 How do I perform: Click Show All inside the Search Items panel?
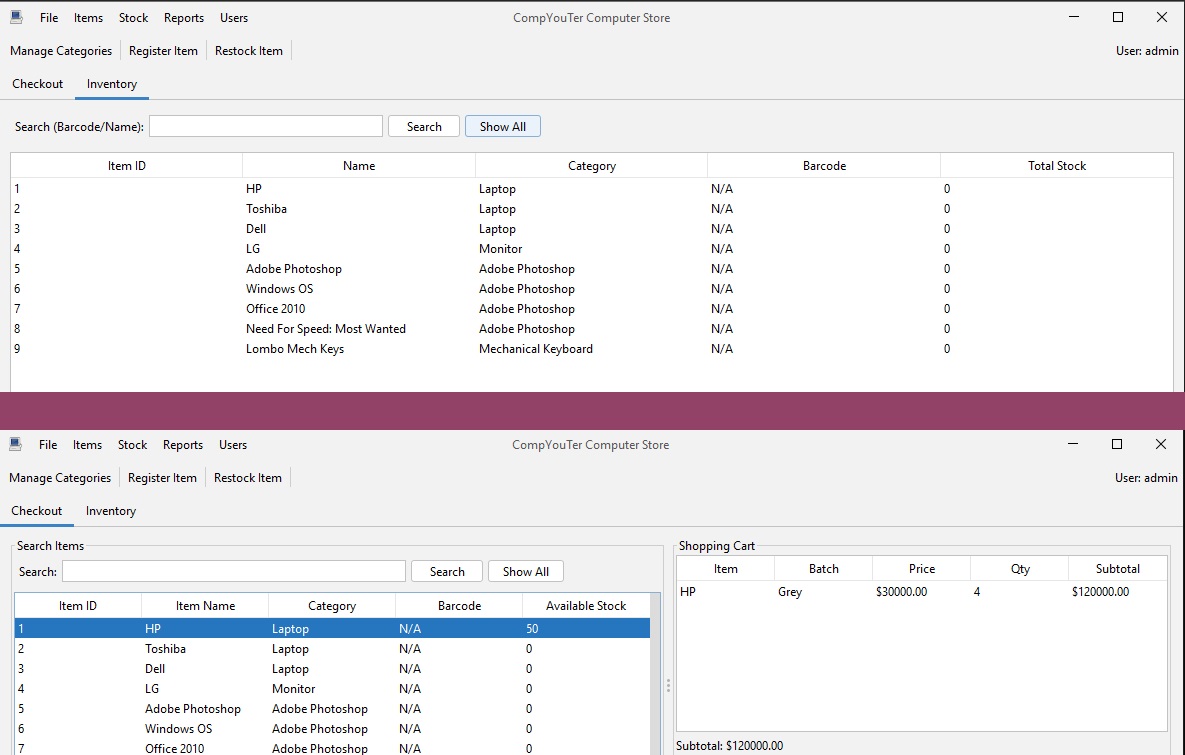pyautogui.click(x=525, y=572)
